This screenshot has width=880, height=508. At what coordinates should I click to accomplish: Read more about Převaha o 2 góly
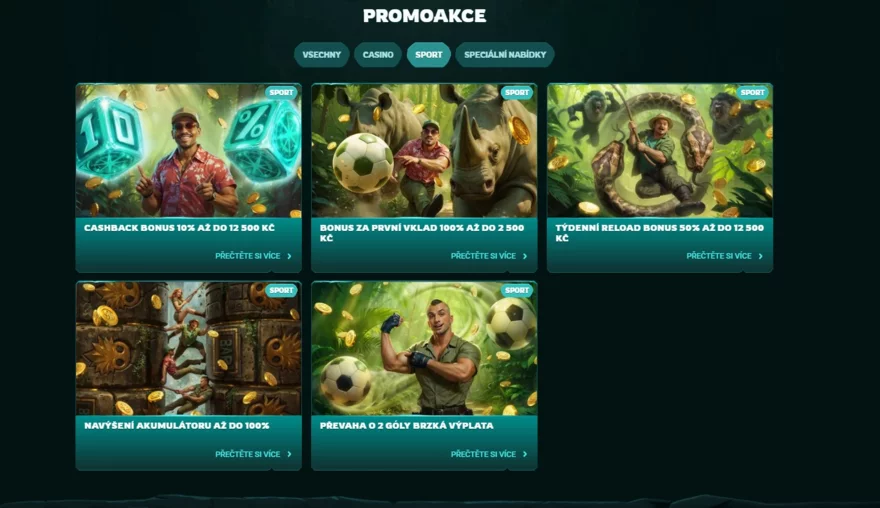[489, 454]
